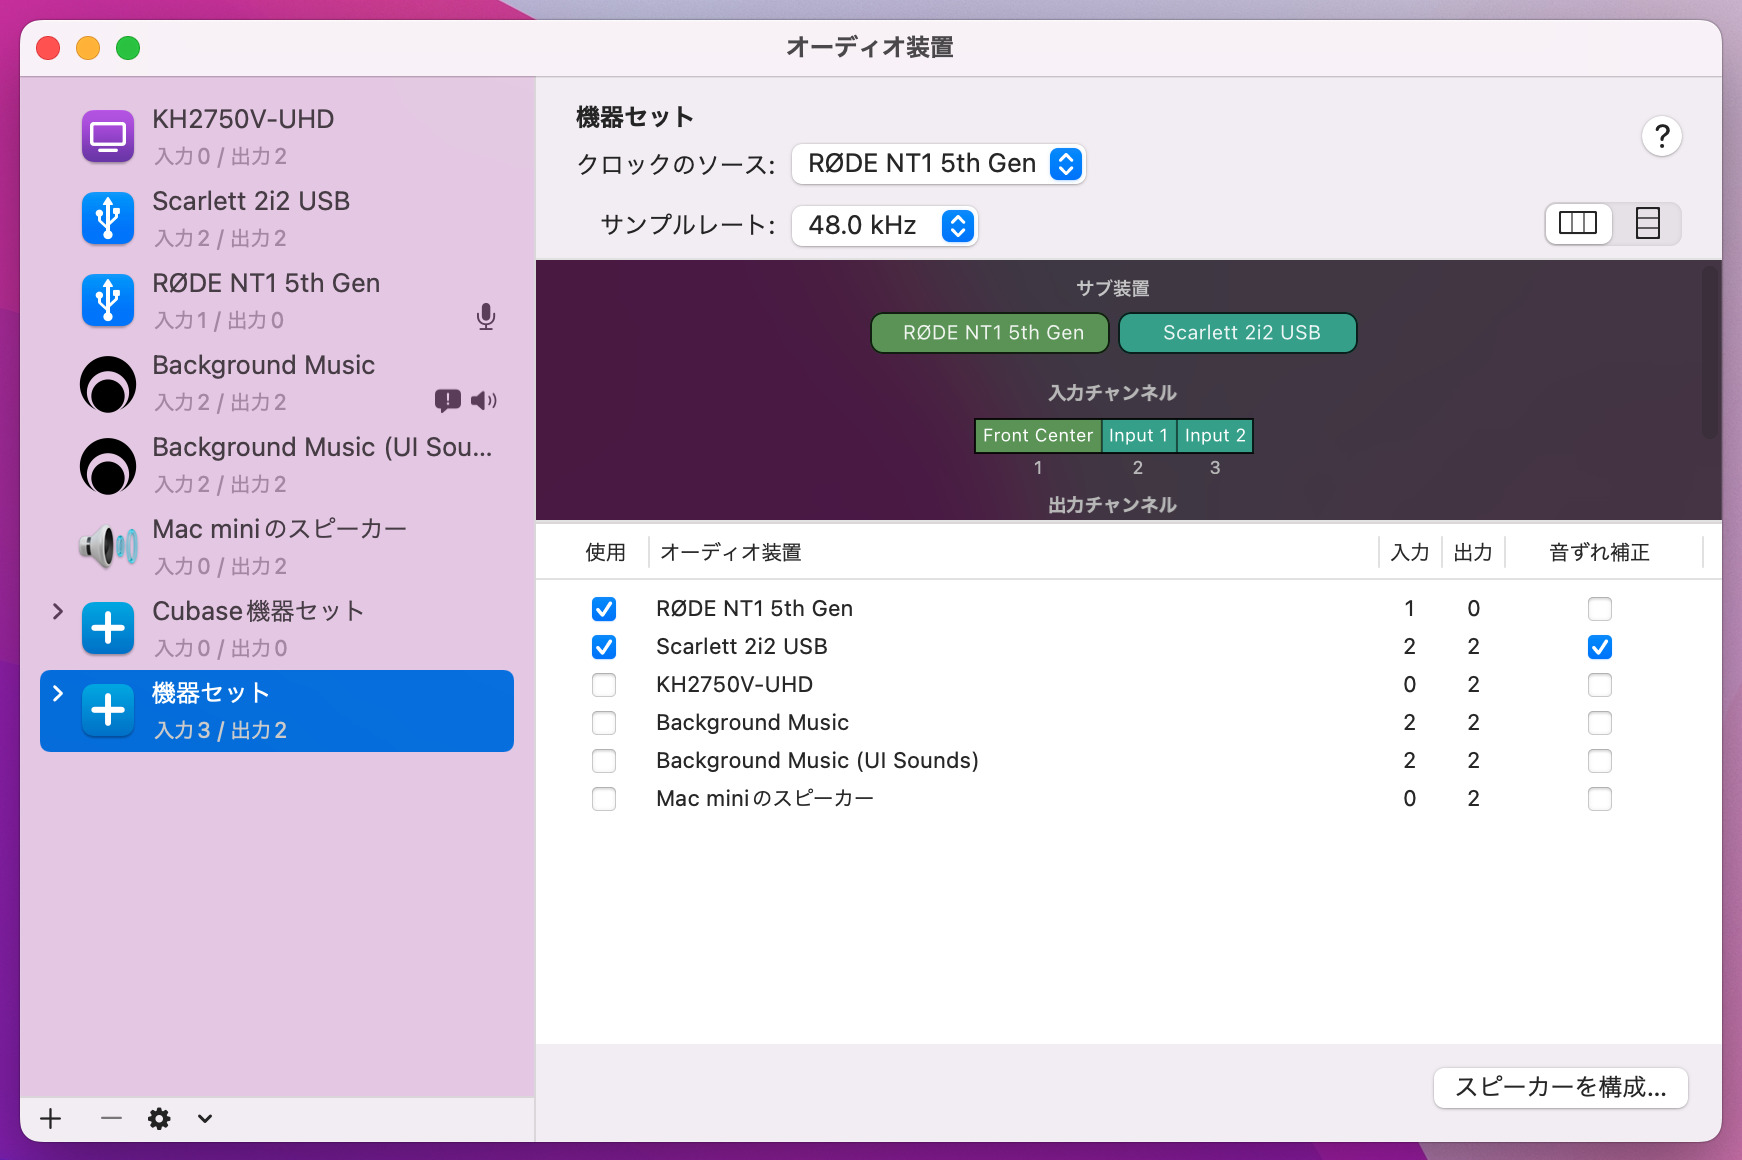Select the Cubase 機器セット sidebar entry
This screenshot has height=1160, width=1742.
click(x=277, y=628)
